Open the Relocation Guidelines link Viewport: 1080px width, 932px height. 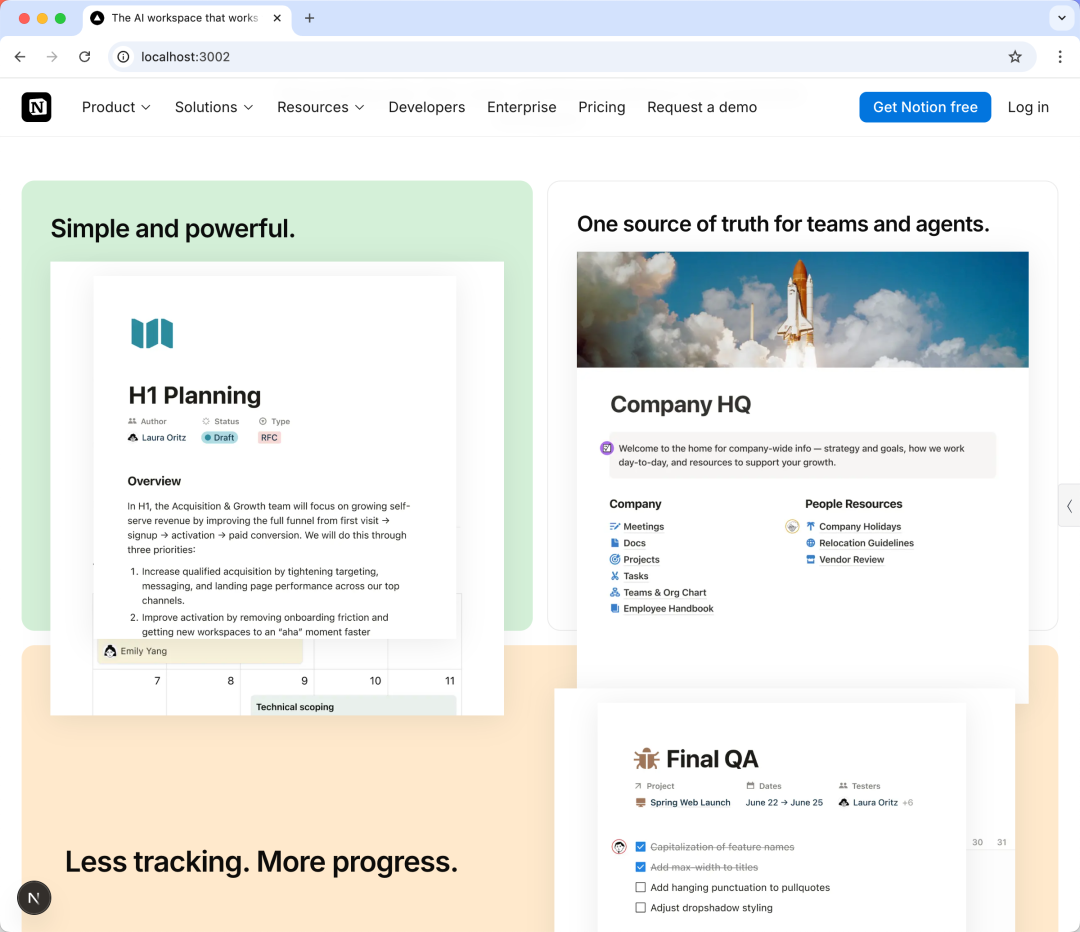click(866, 543)
